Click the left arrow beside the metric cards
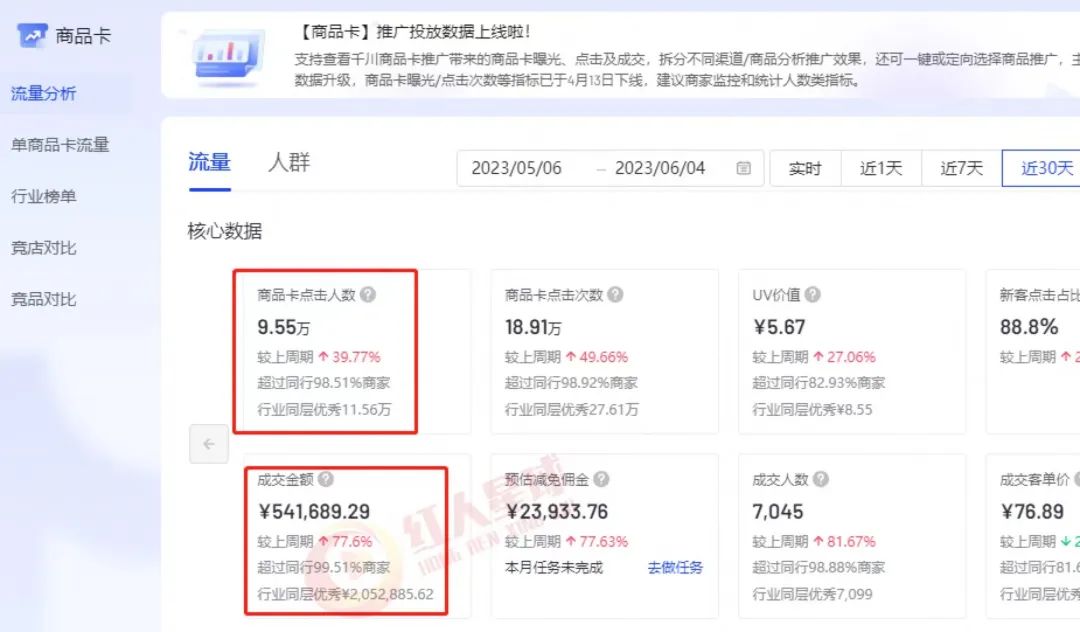 click(x=208, y=444)
